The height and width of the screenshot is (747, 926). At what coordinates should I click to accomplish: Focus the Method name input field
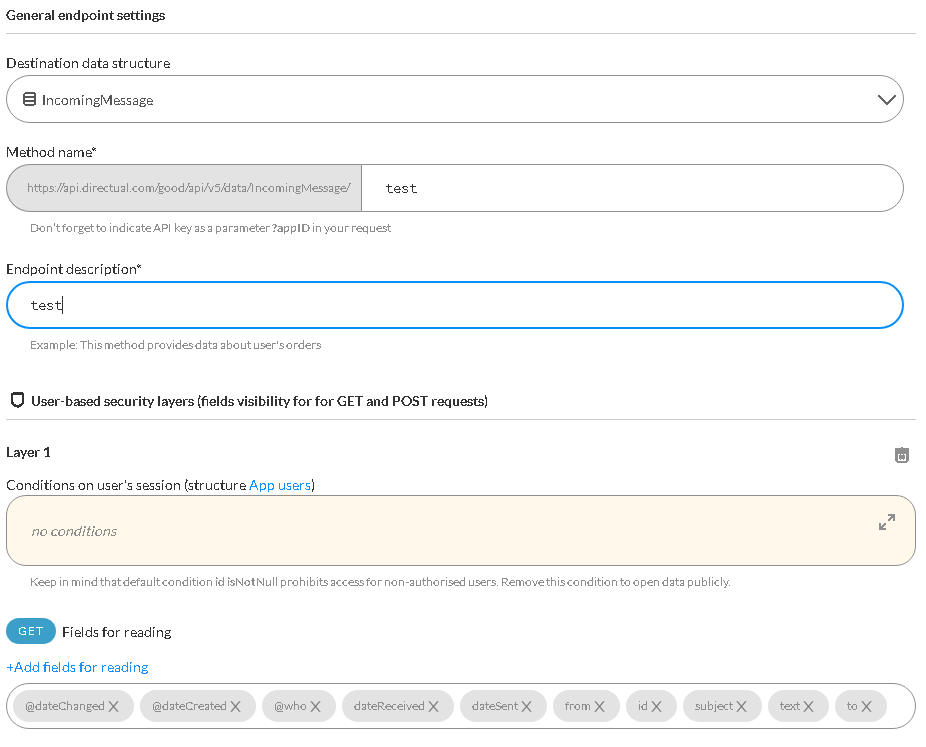coord(632,188)
